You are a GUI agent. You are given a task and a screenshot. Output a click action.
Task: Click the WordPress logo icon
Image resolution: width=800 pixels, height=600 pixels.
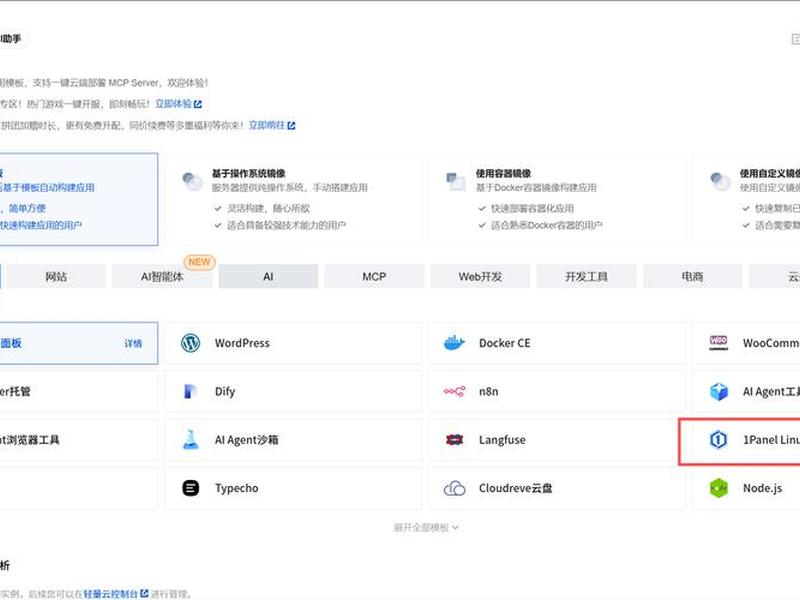[191, 343]
